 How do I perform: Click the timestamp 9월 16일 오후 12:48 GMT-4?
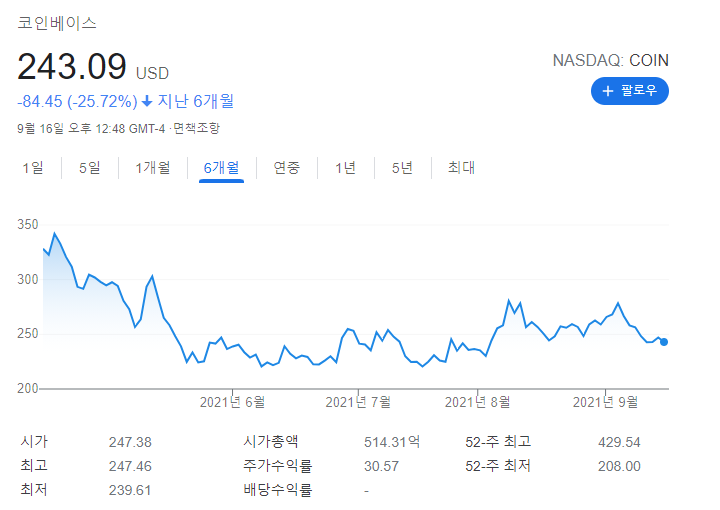(x=91, y=129)
